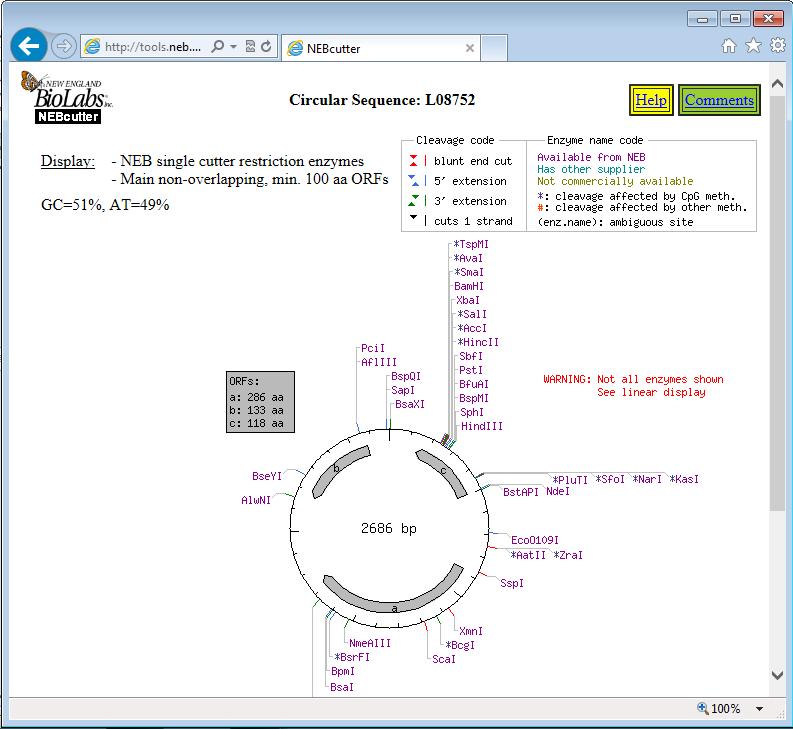Open Favorites star icon
The height and width of the screenshot is (729, 793).
[753, 46]
